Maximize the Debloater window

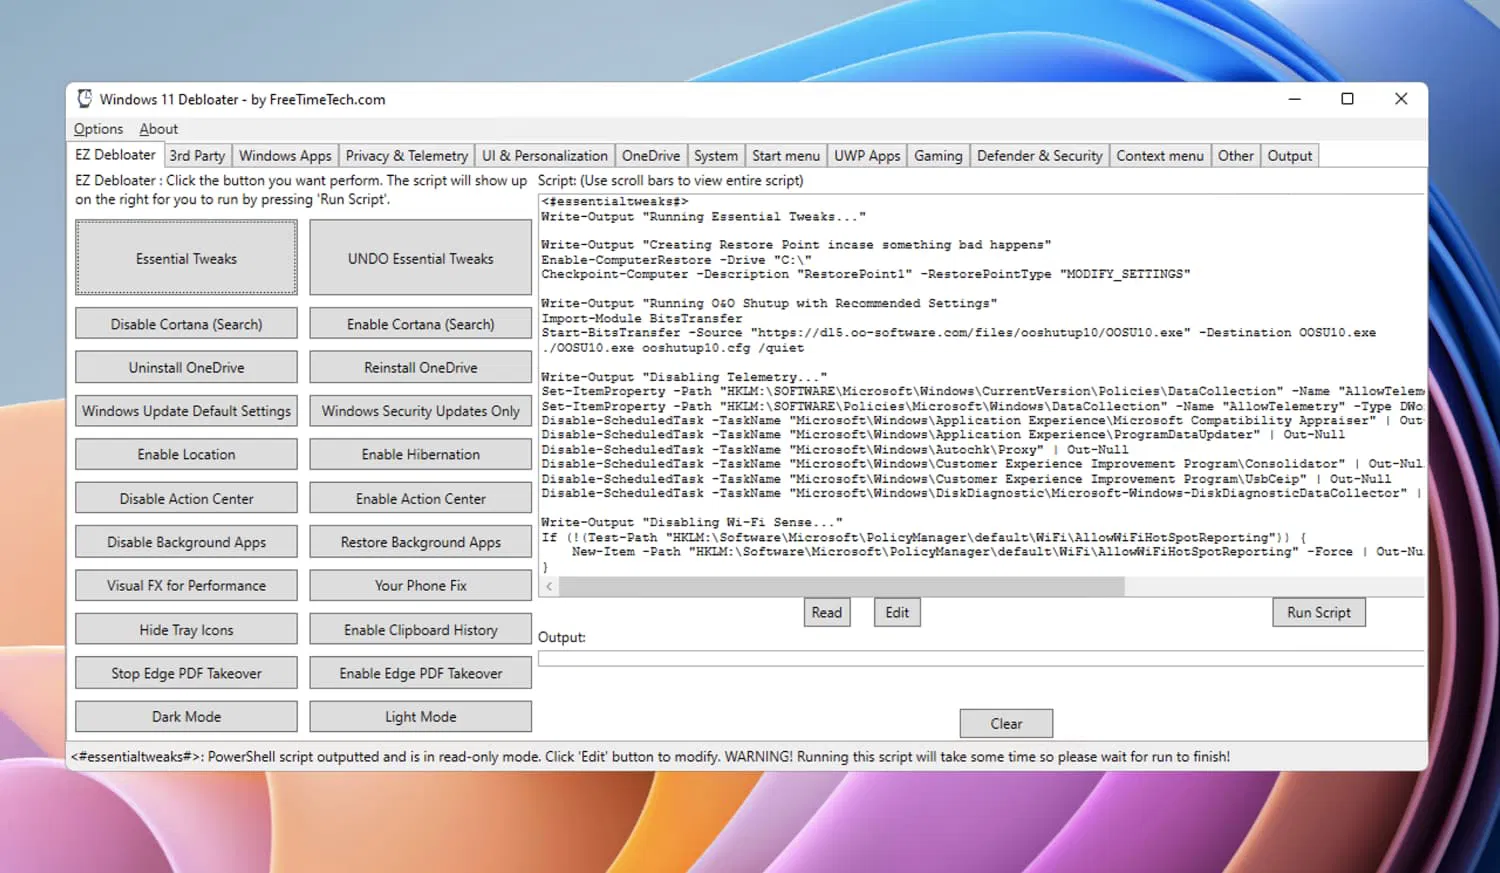click(1347, 99)
